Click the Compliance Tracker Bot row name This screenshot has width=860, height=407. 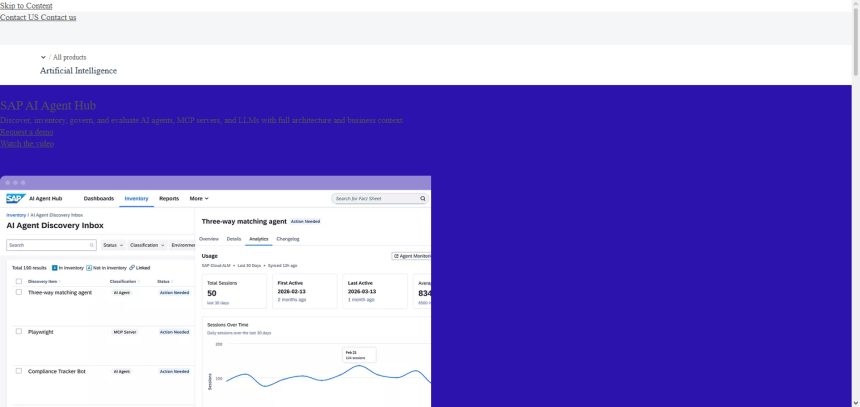point(56,371)
